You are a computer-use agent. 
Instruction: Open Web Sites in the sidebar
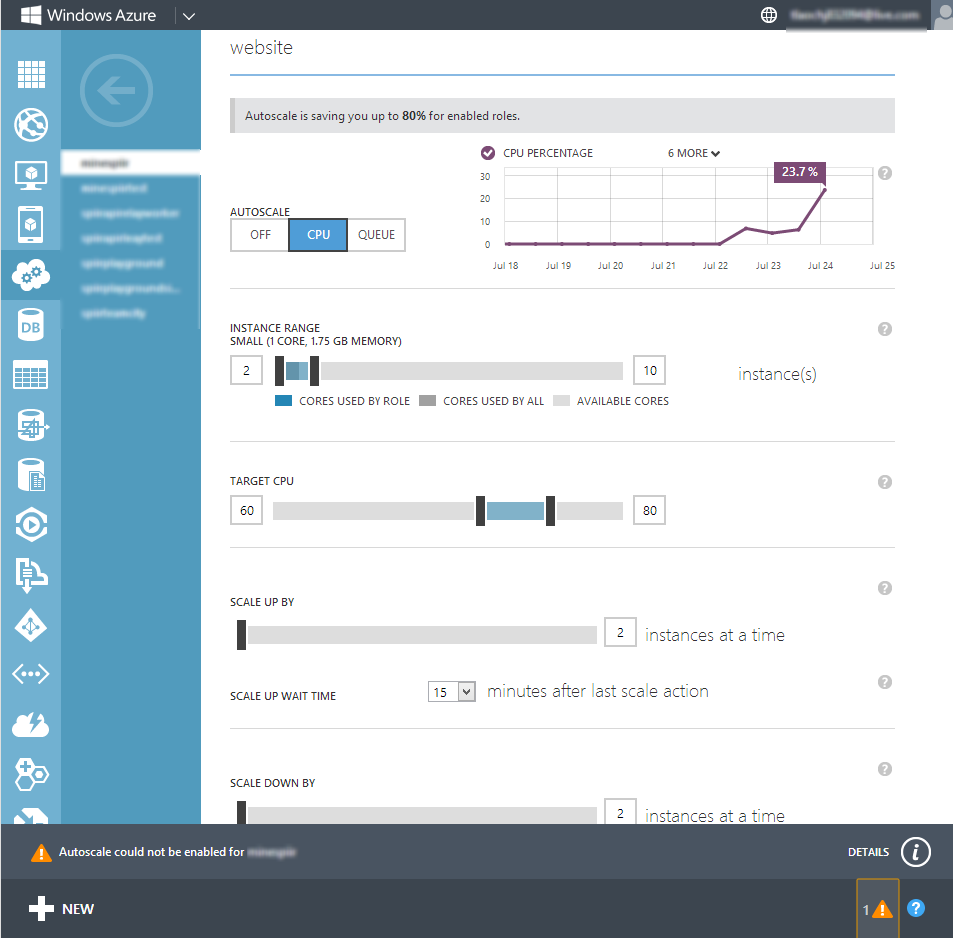(31, 125)
